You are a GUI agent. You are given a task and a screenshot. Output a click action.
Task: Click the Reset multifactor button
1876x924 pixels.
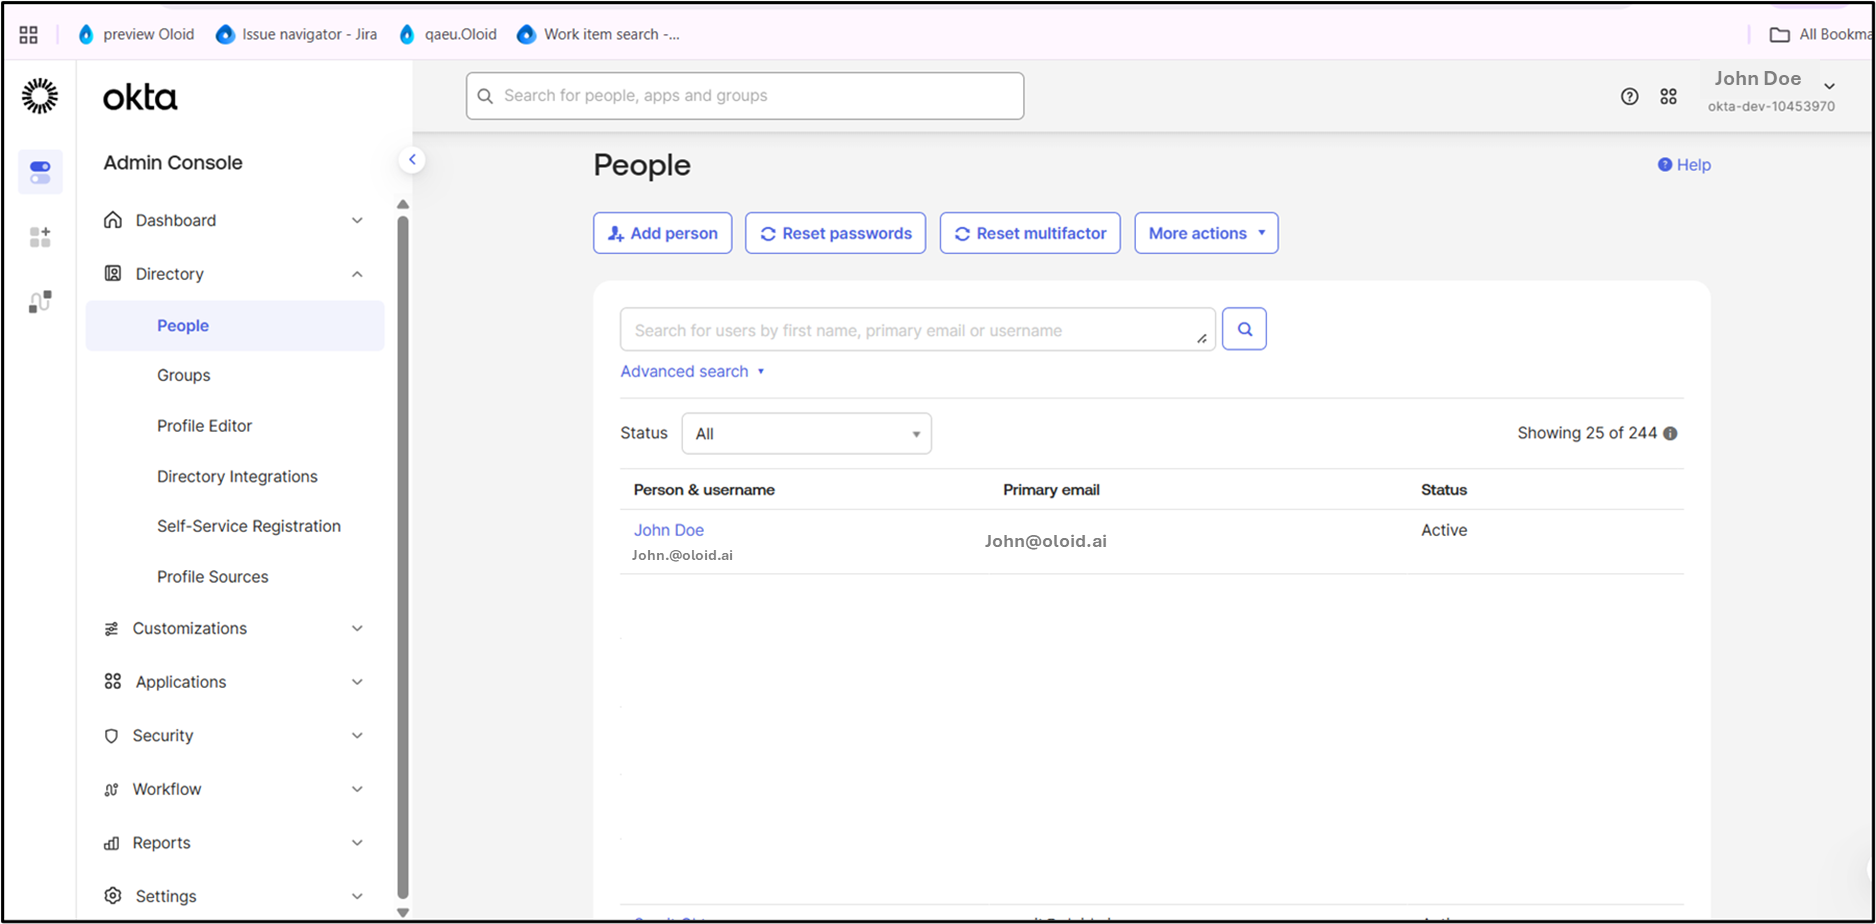[1030, 233]
